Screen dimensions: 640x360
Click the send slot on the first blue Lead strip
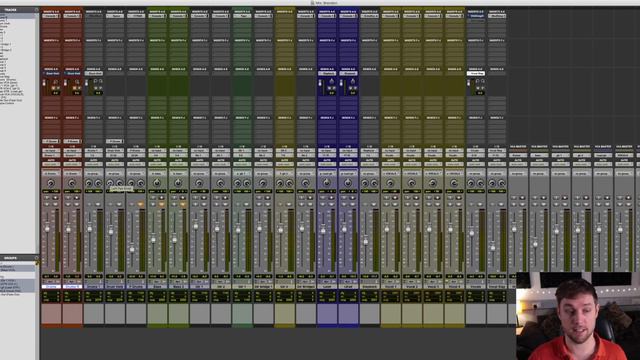[327, 73]
